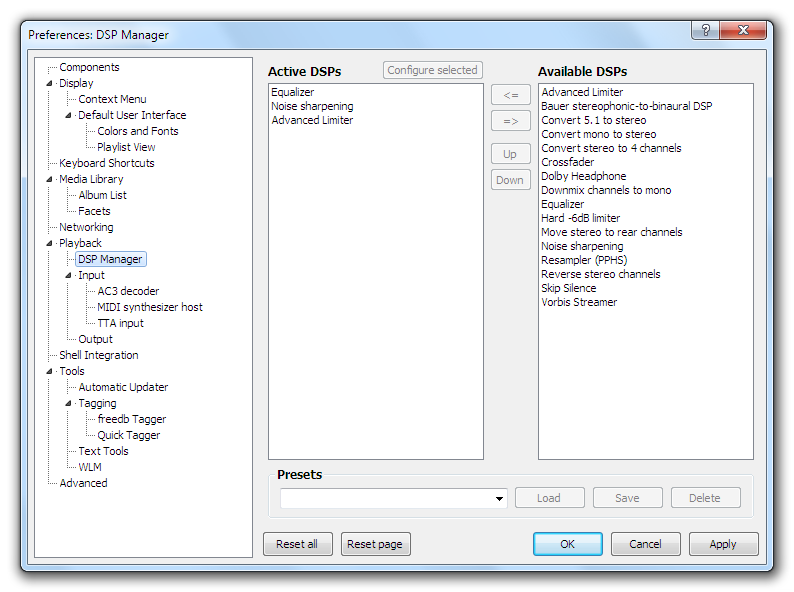Select Colors and Fonts page
Image resolution: width=794 pixels, height=592 pixels.
(137, 131)
